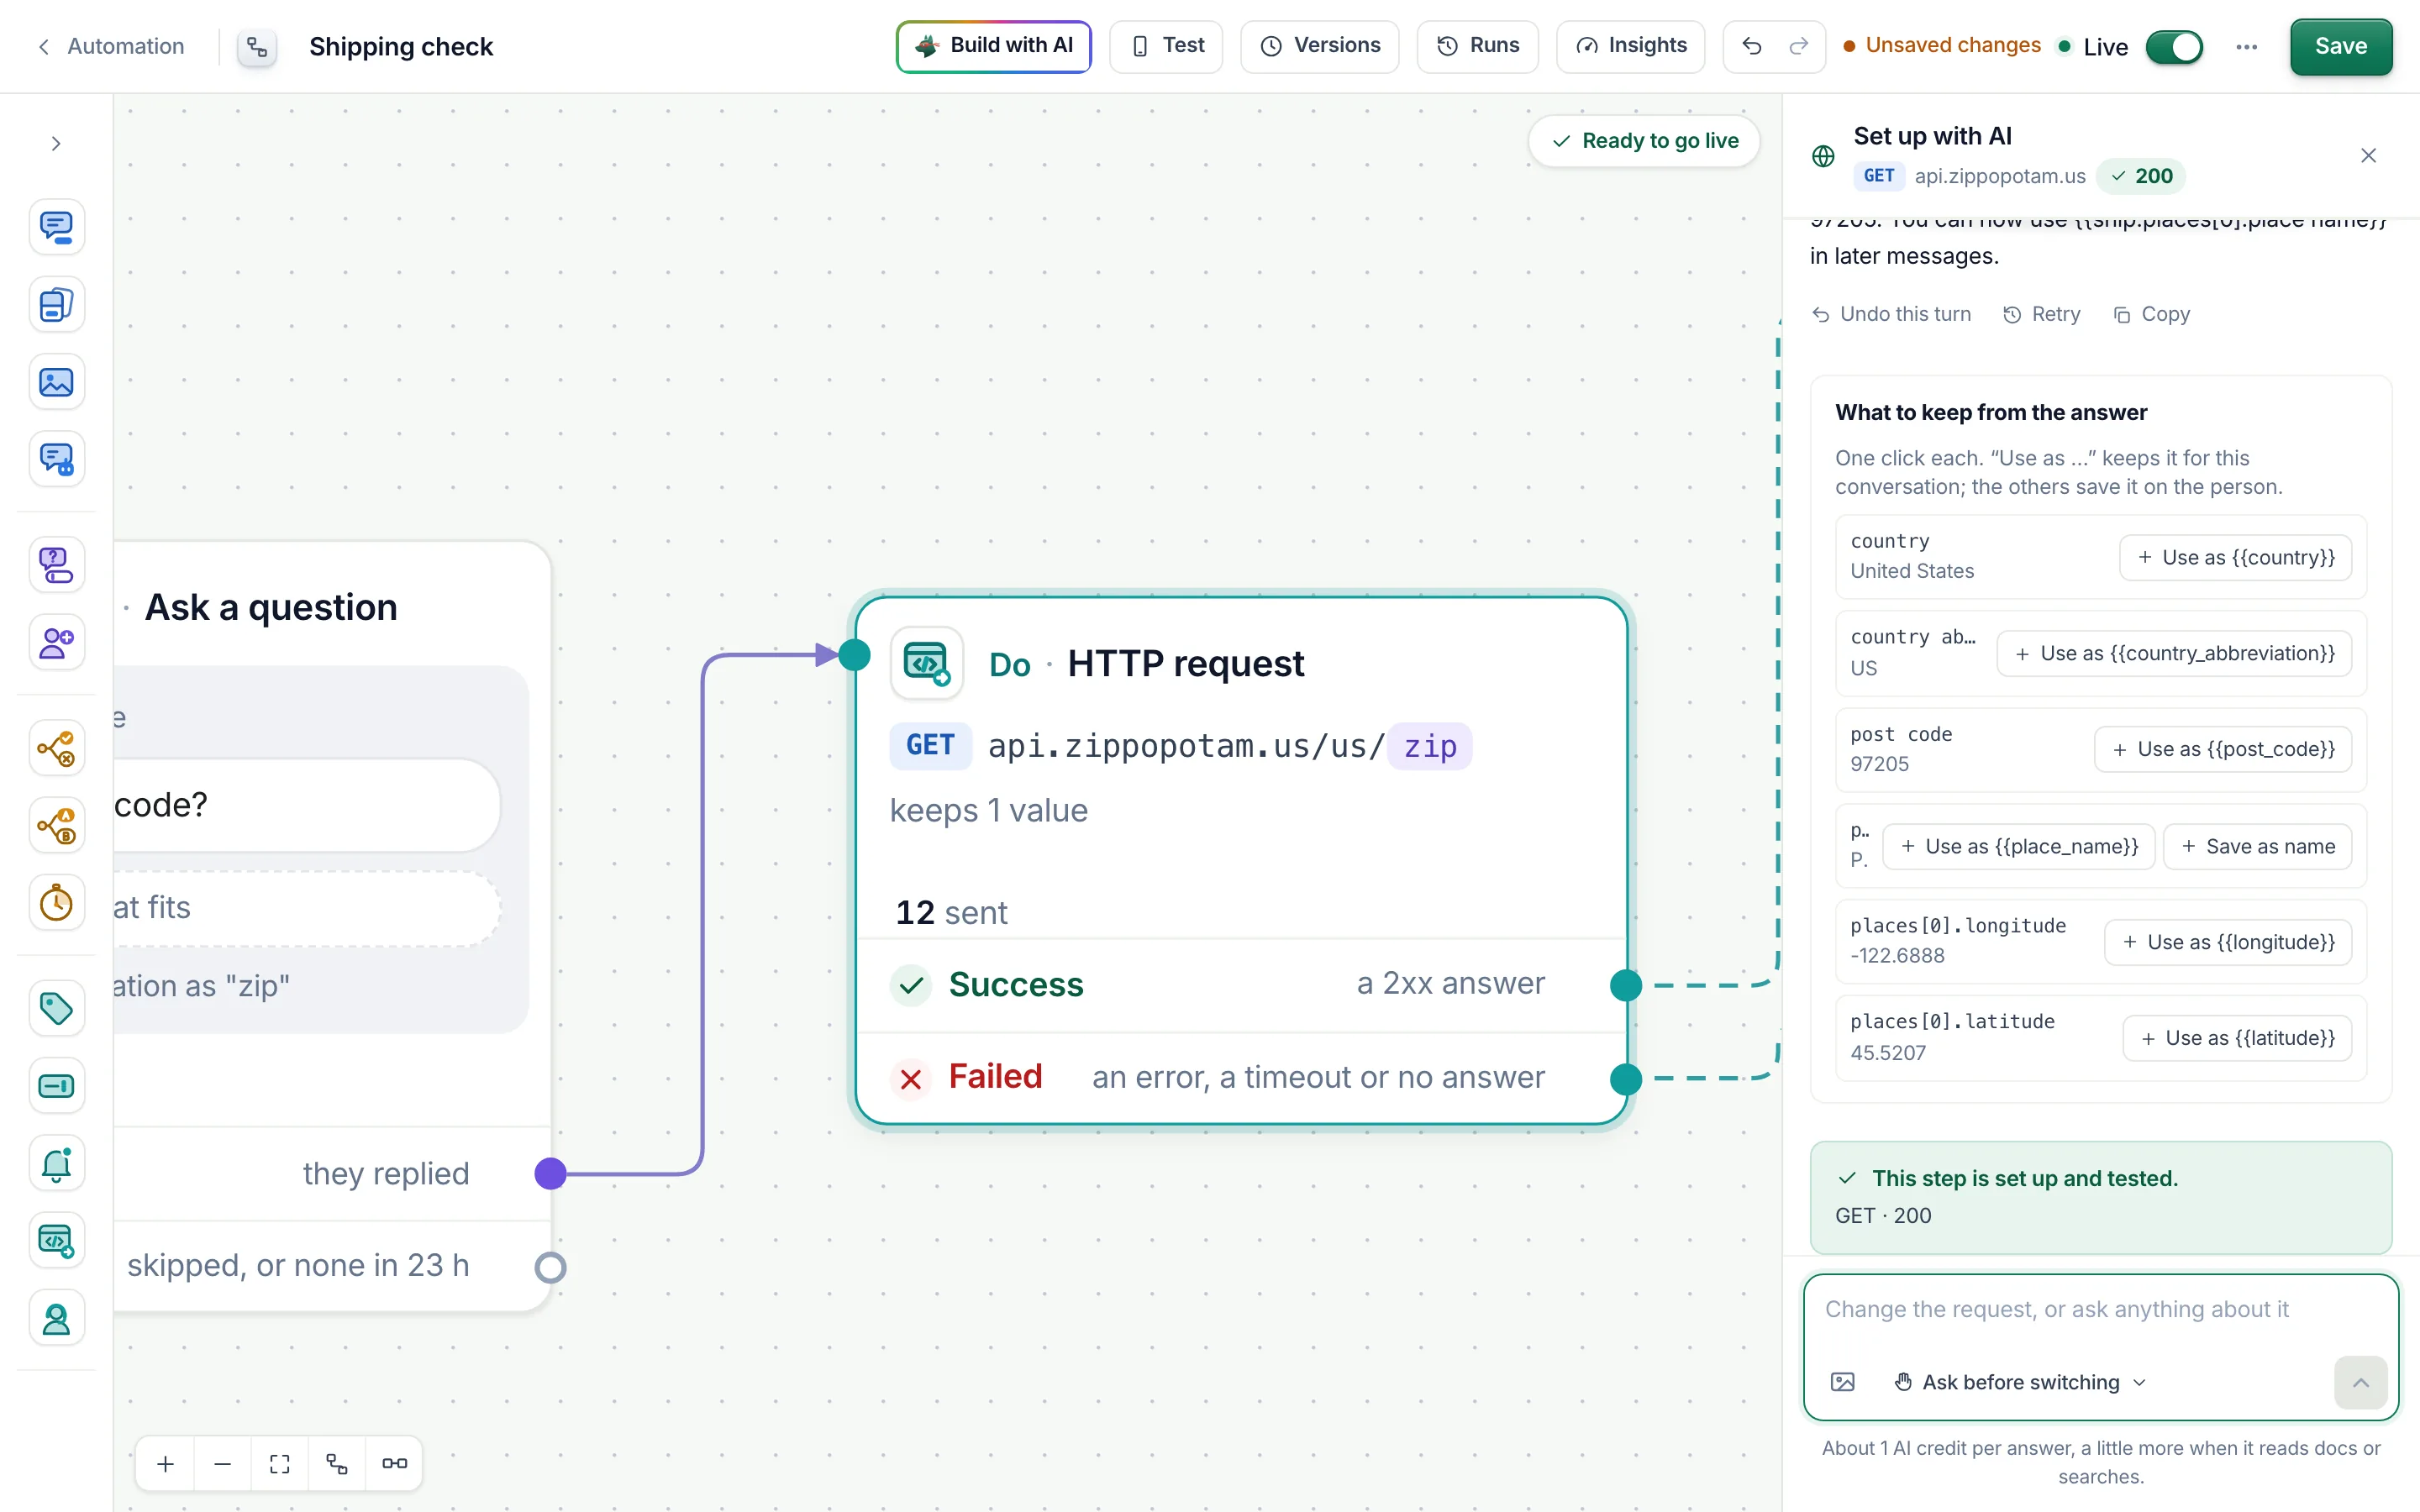
Task: Click the 'skipped, or none' empty connector
Action: [550, 1267]
